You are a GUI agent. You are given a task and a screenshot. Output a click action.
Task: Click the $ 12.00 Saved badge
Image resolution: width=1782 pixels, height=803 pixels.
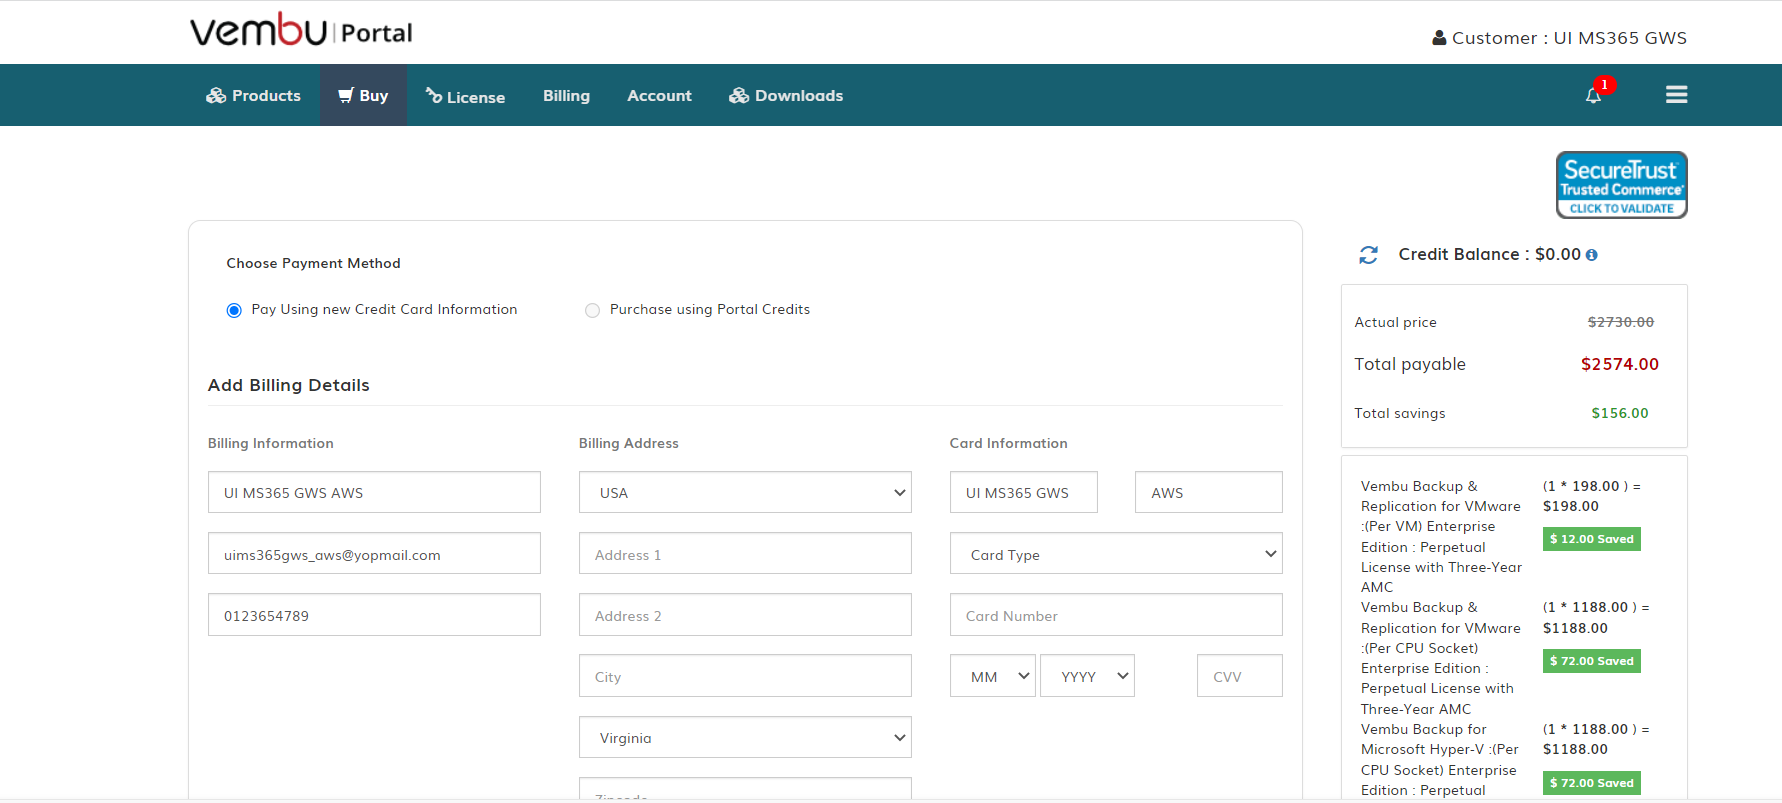click(x=1591, y=539)
